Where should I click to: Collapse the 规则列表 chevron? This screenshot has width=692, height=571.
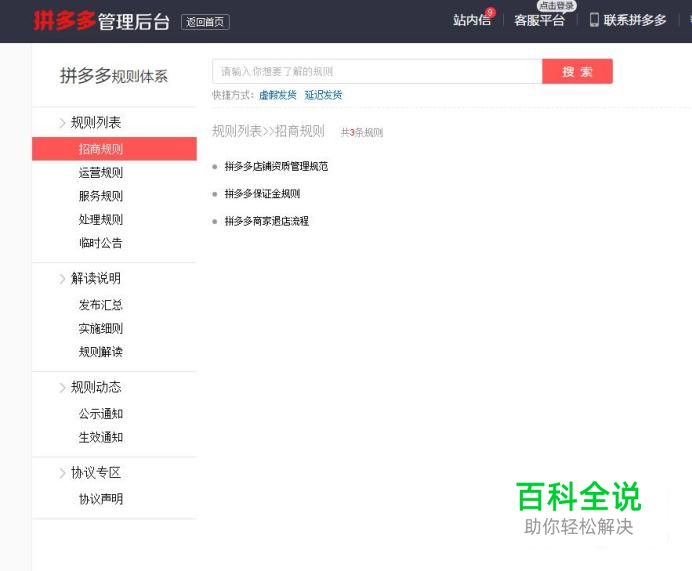pos(62,123)
